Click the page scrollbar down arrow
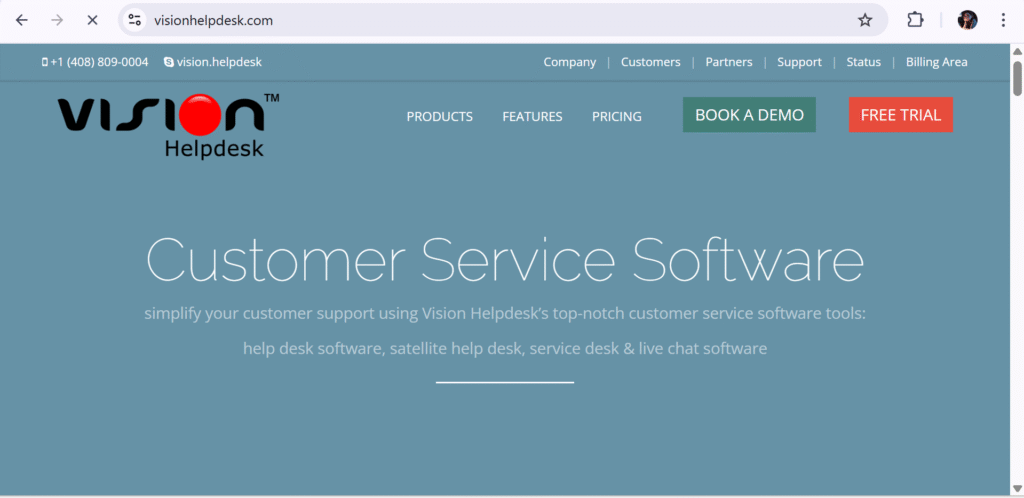Viewport: 1024px width, 498px height. [1017, 489]
